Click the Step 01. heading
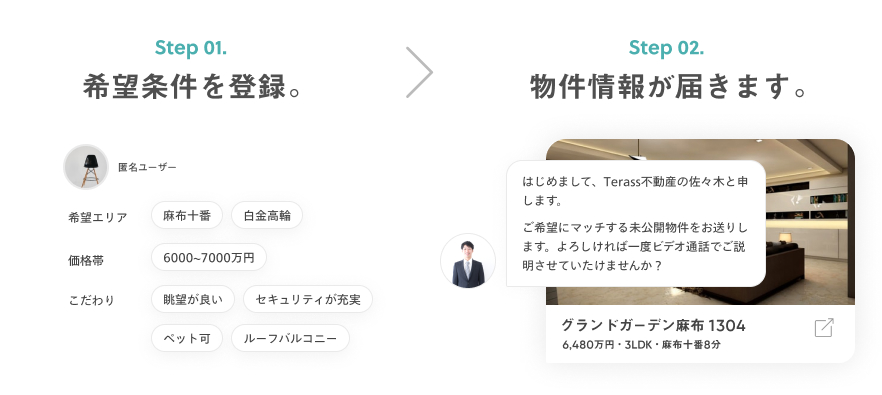 point(191,48)
